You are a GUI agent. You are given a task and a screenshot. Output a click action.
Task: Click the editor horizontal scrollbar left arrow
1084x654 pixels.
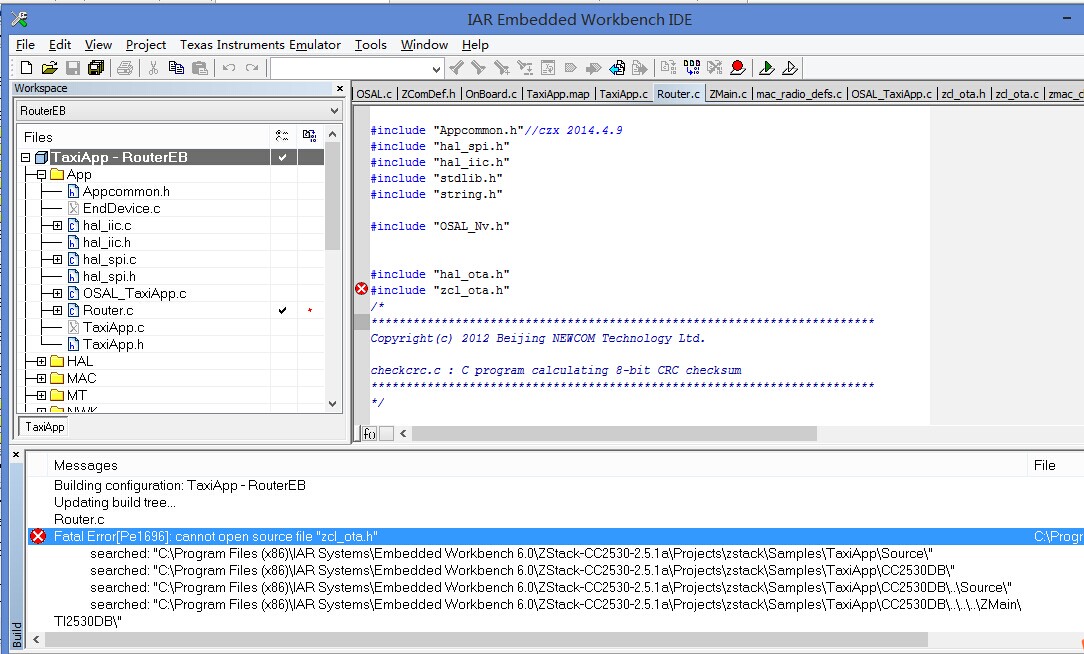pos(403,433)
